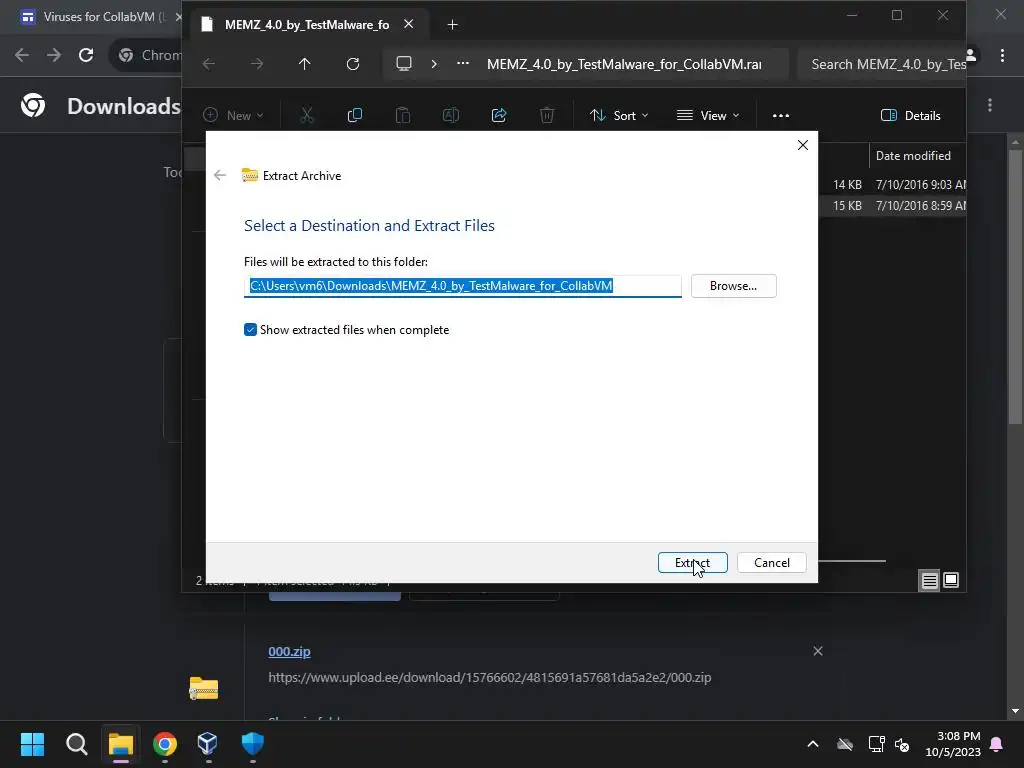
Task: Click the Rename icon in Explorer toolbar
Action: (451, 116)
